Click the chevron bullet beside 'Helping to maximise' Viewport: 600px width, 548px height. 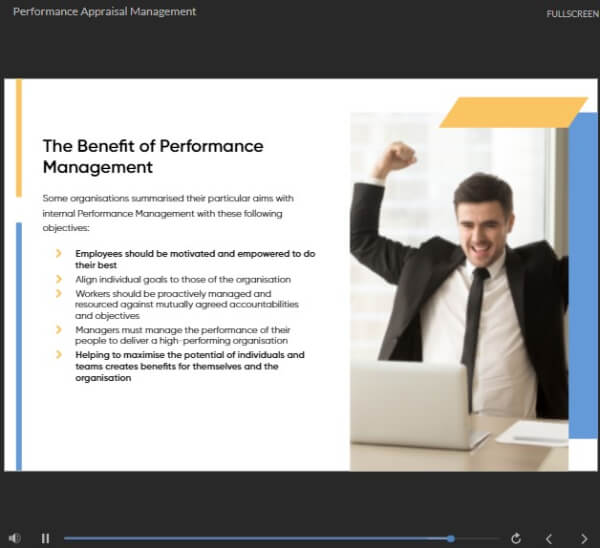pyautogui.click(x=59, y=355)
